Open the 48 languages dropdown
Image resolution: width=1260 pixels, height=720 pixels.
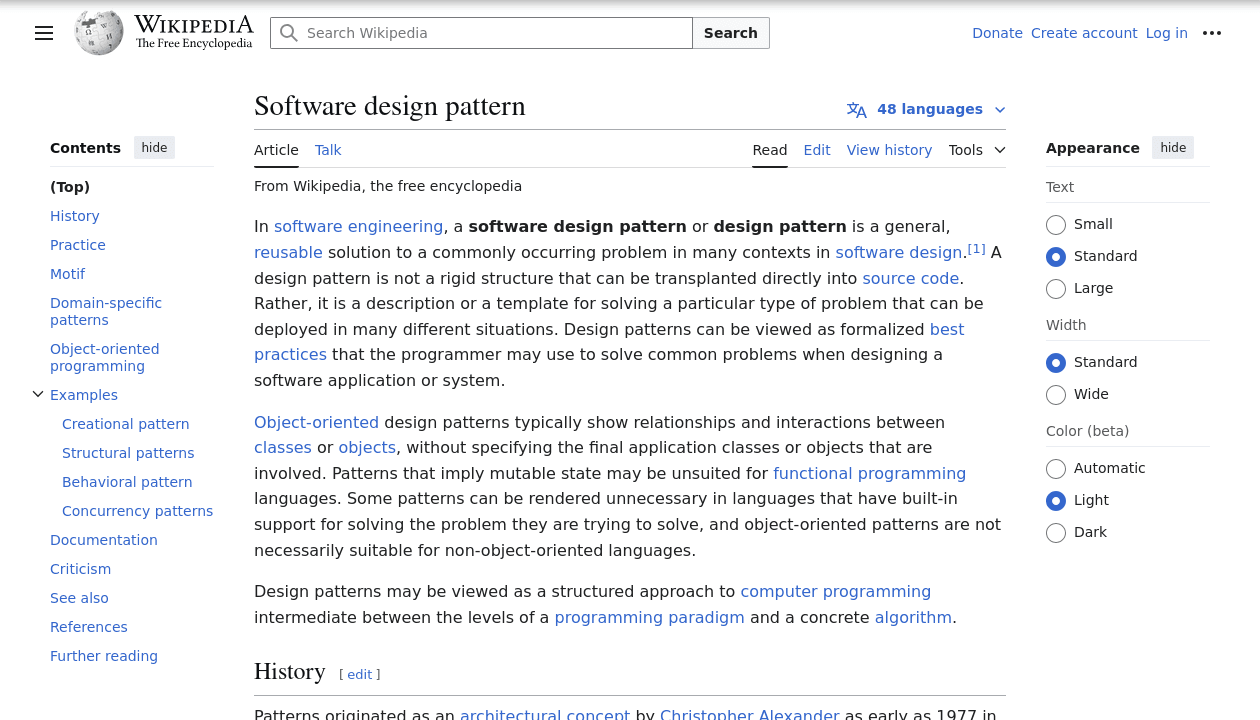(x=930, y=109)
